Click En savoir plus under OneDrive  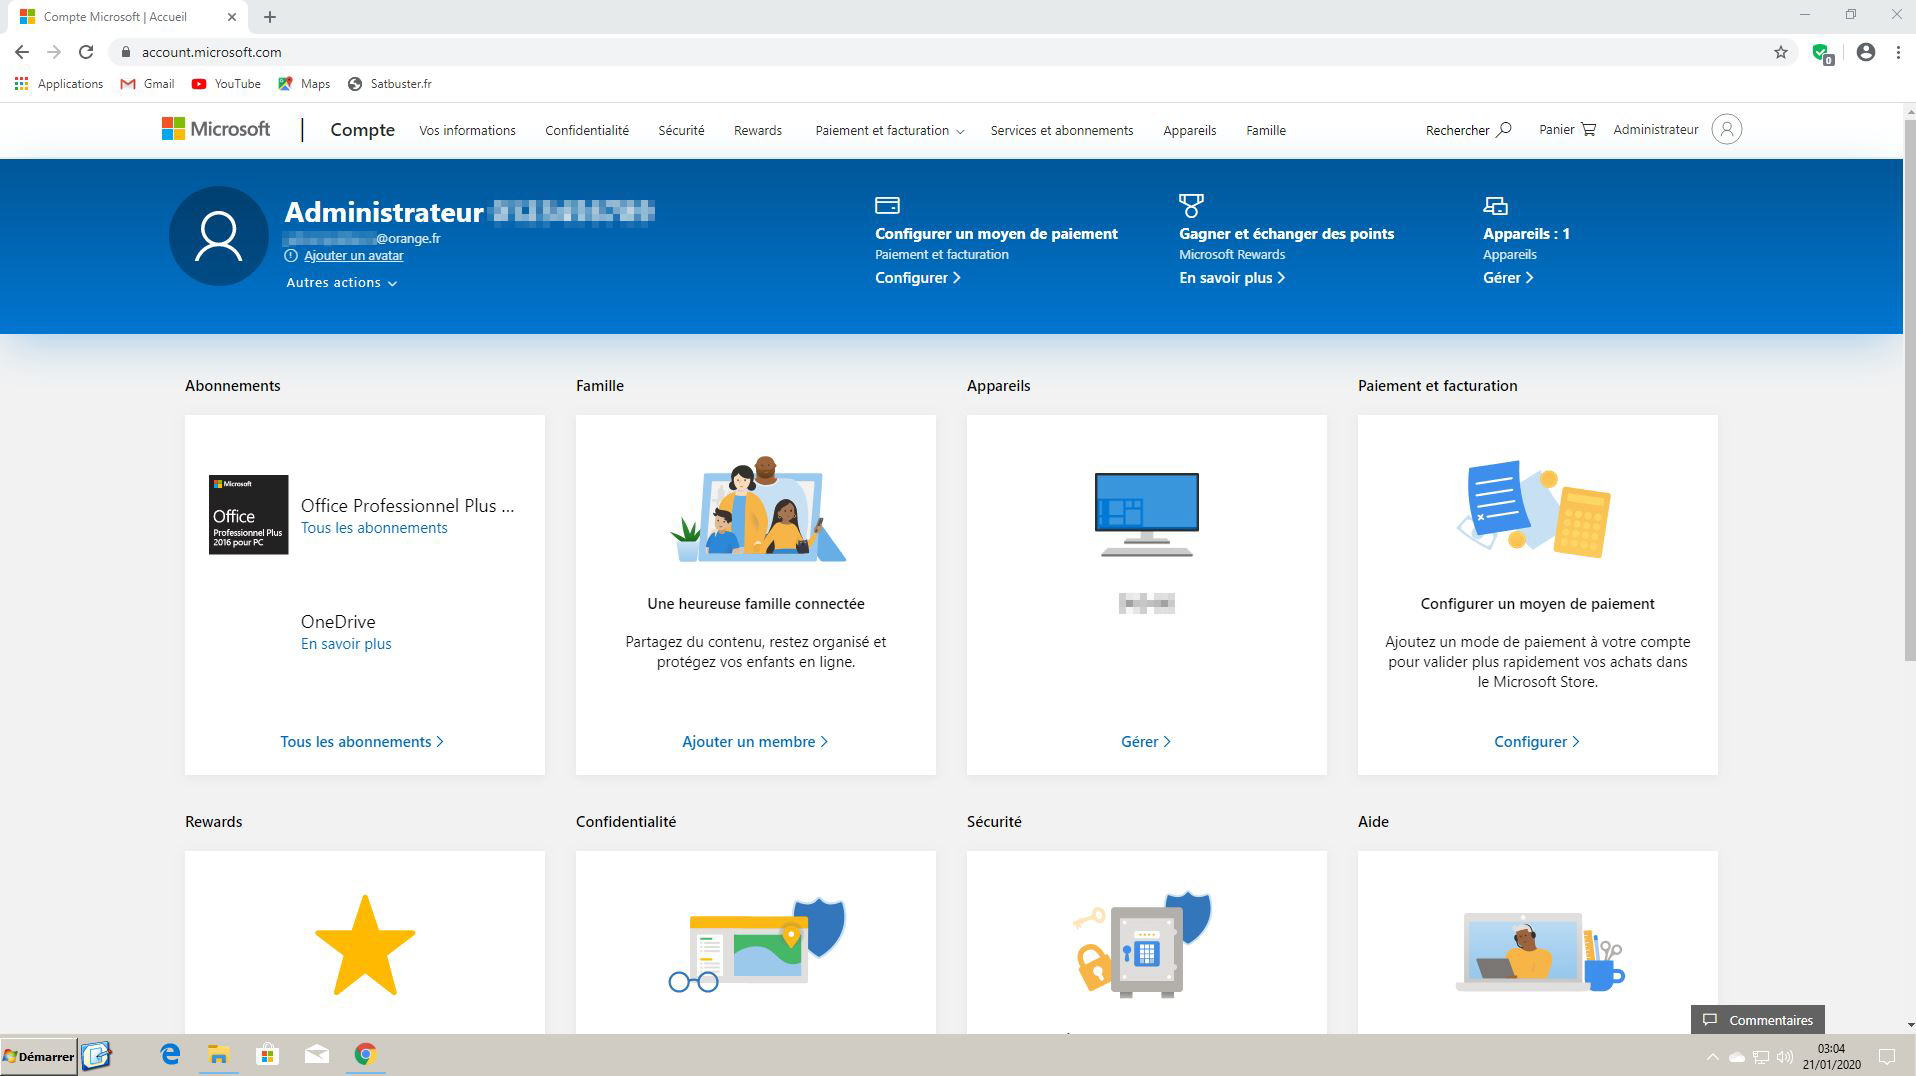tap(346, 644)
